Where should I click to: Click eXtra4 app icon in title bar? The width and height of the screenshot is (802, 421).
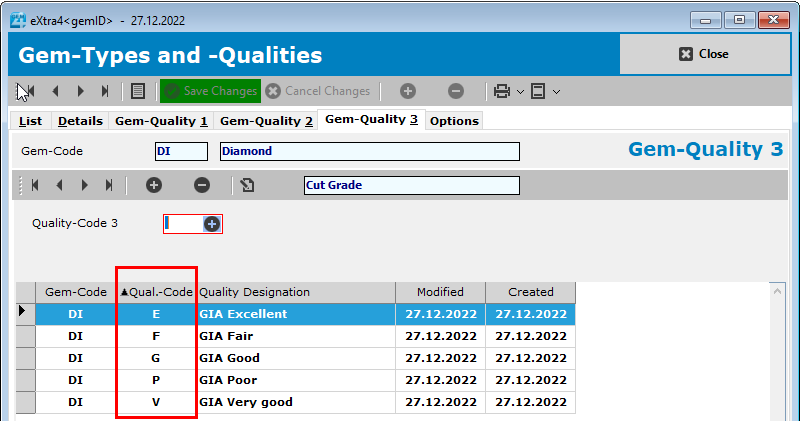point(18,20)
